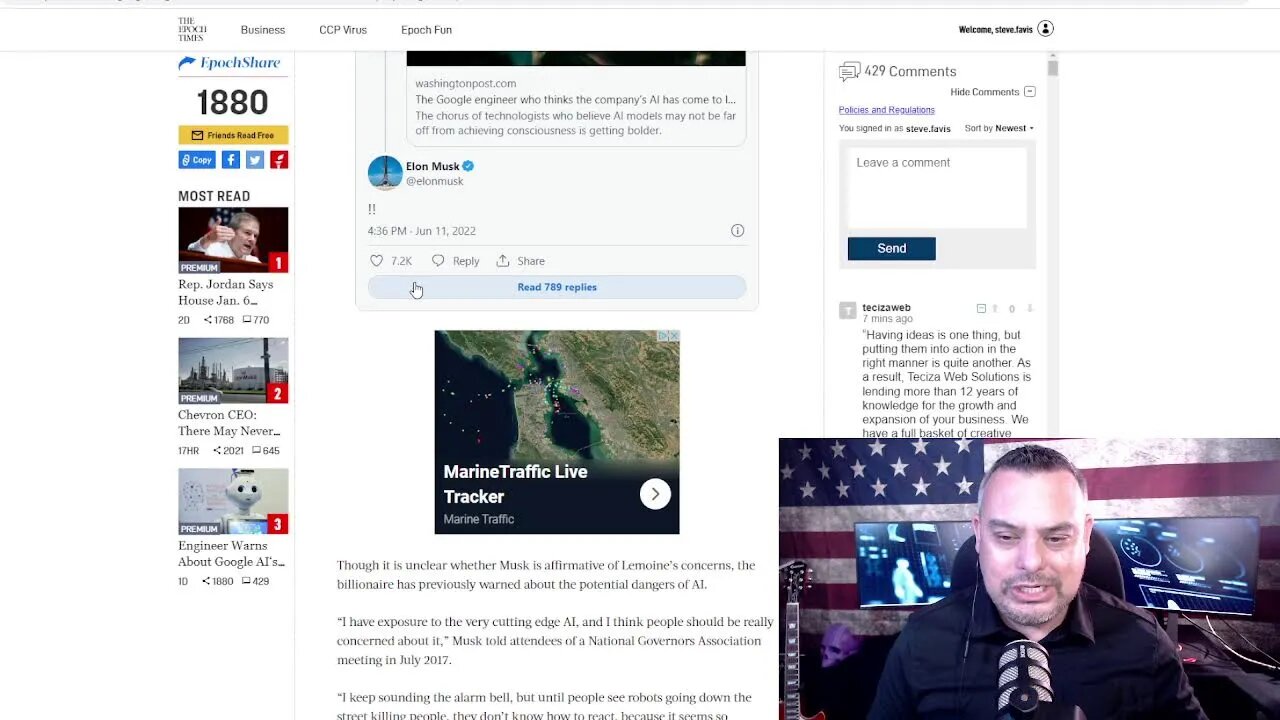The image size is (1280, 720).
Task: Upvote tecizaweb's comment
Action: coord(994,309)
